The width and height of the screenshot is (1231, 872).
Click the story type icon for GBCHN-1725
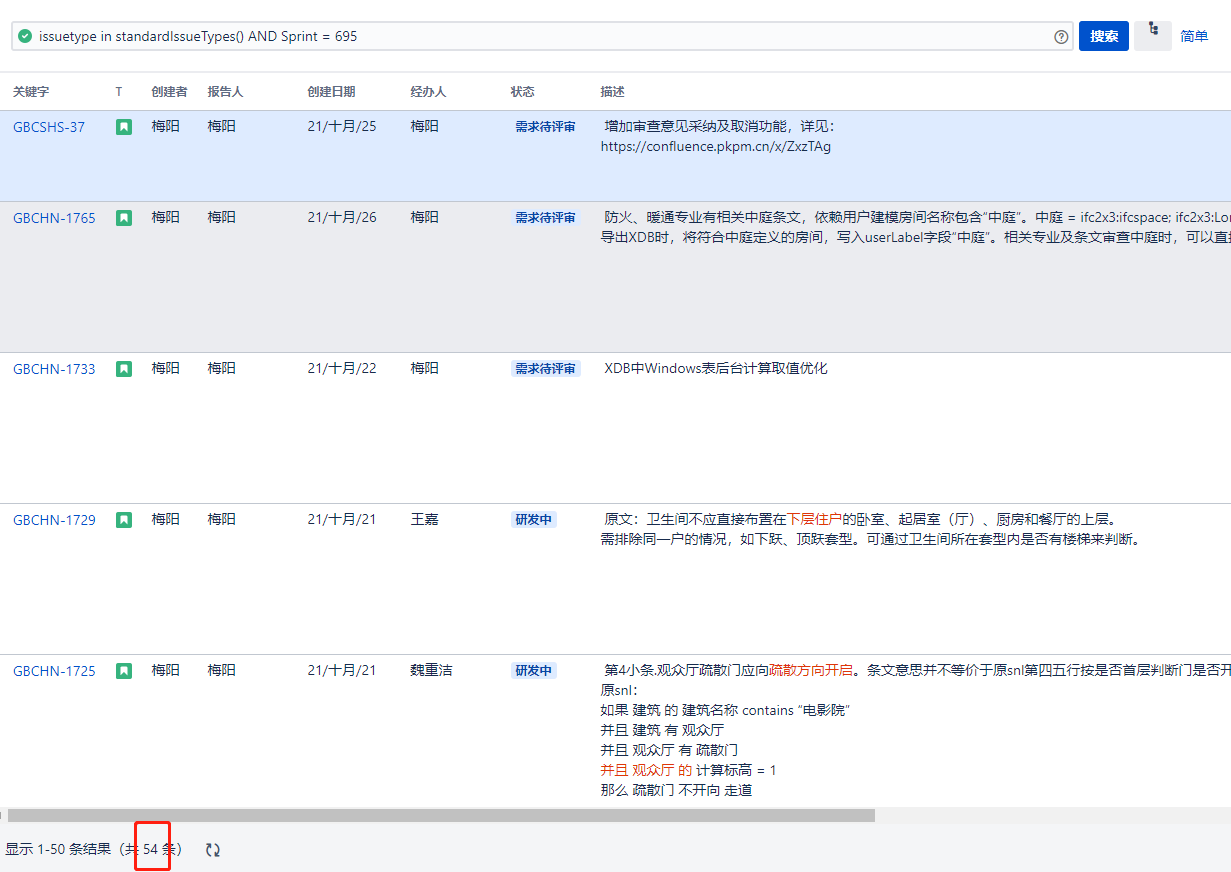coord(124,671)
